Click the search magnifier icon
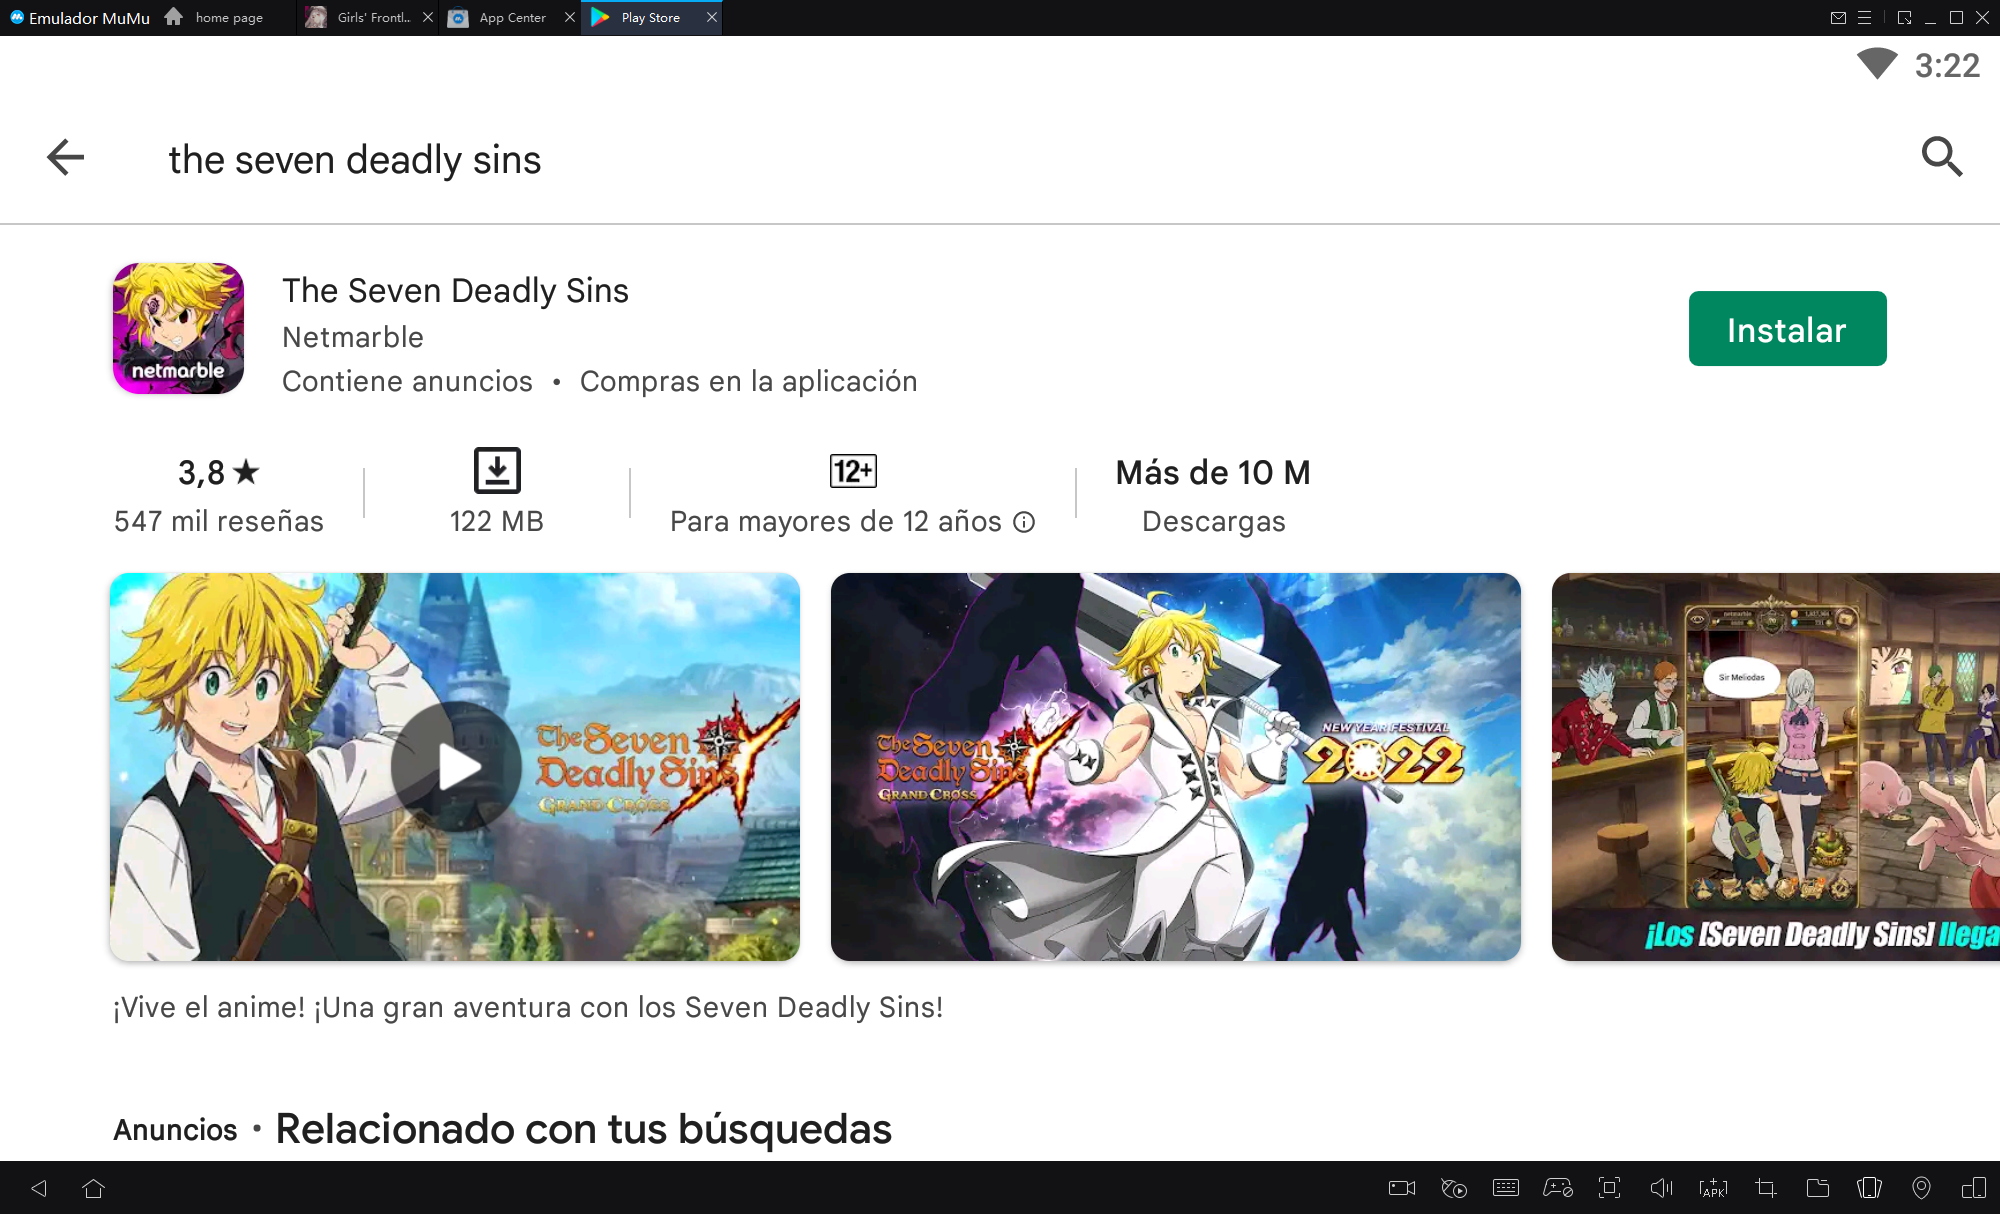Screen dimensions: 2000x1214 click(x=1941, y=157)
